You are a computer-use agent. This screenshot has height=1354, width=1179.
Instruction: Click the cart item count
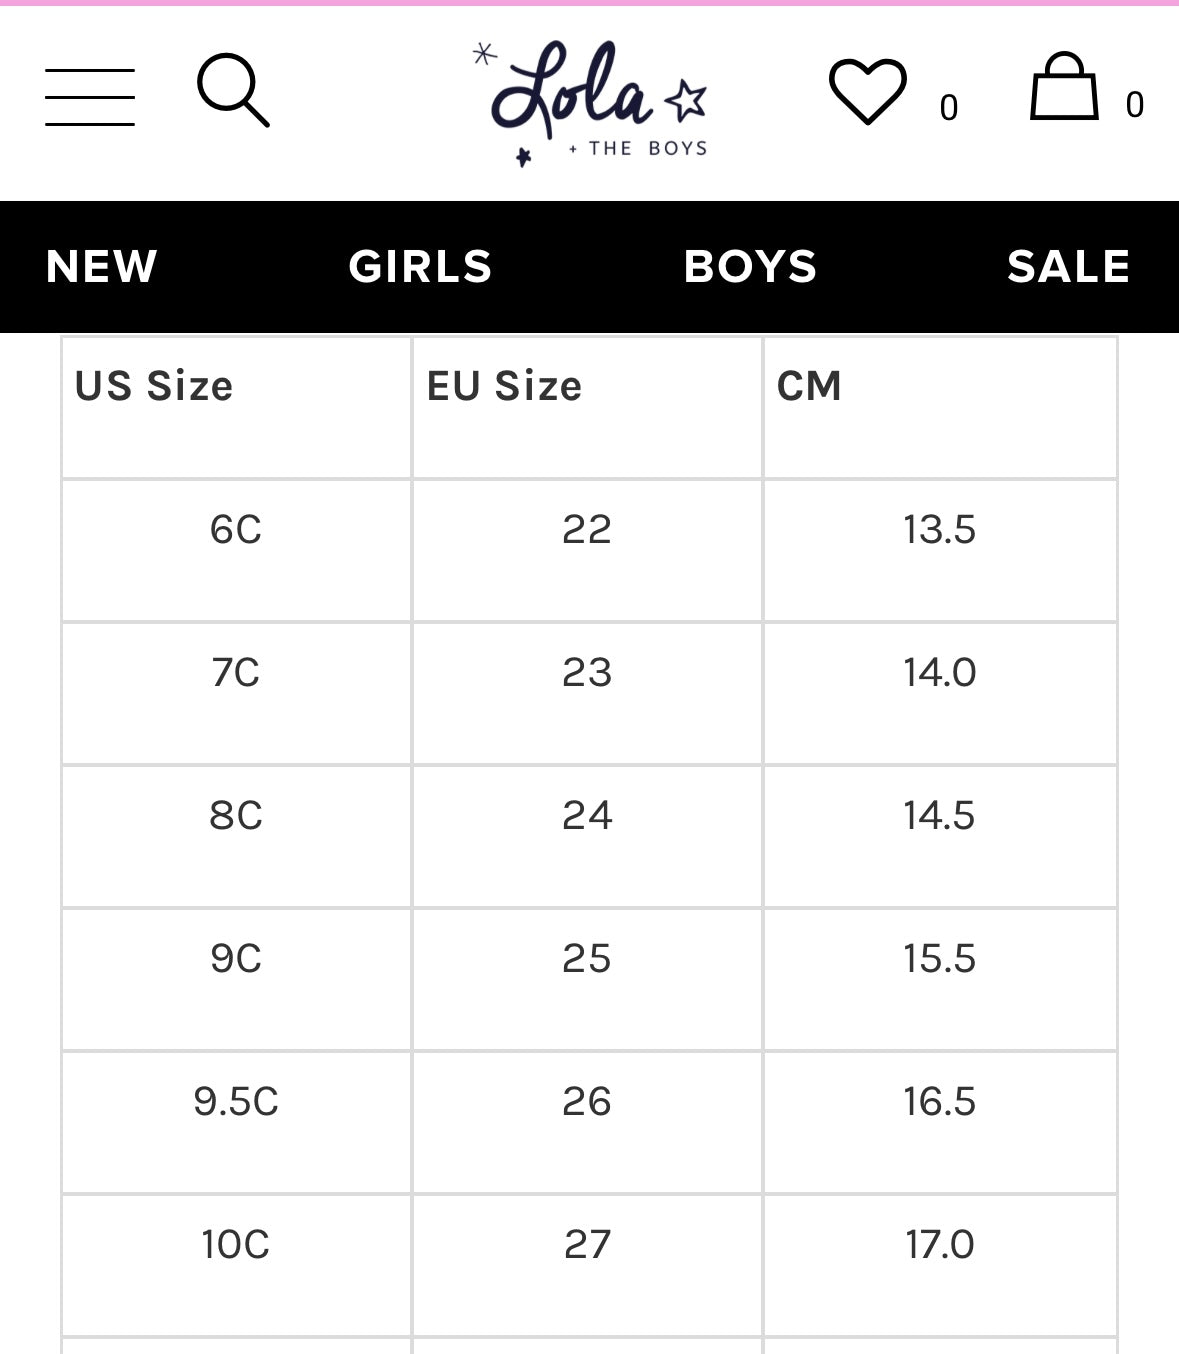(x=1134, y=105)
